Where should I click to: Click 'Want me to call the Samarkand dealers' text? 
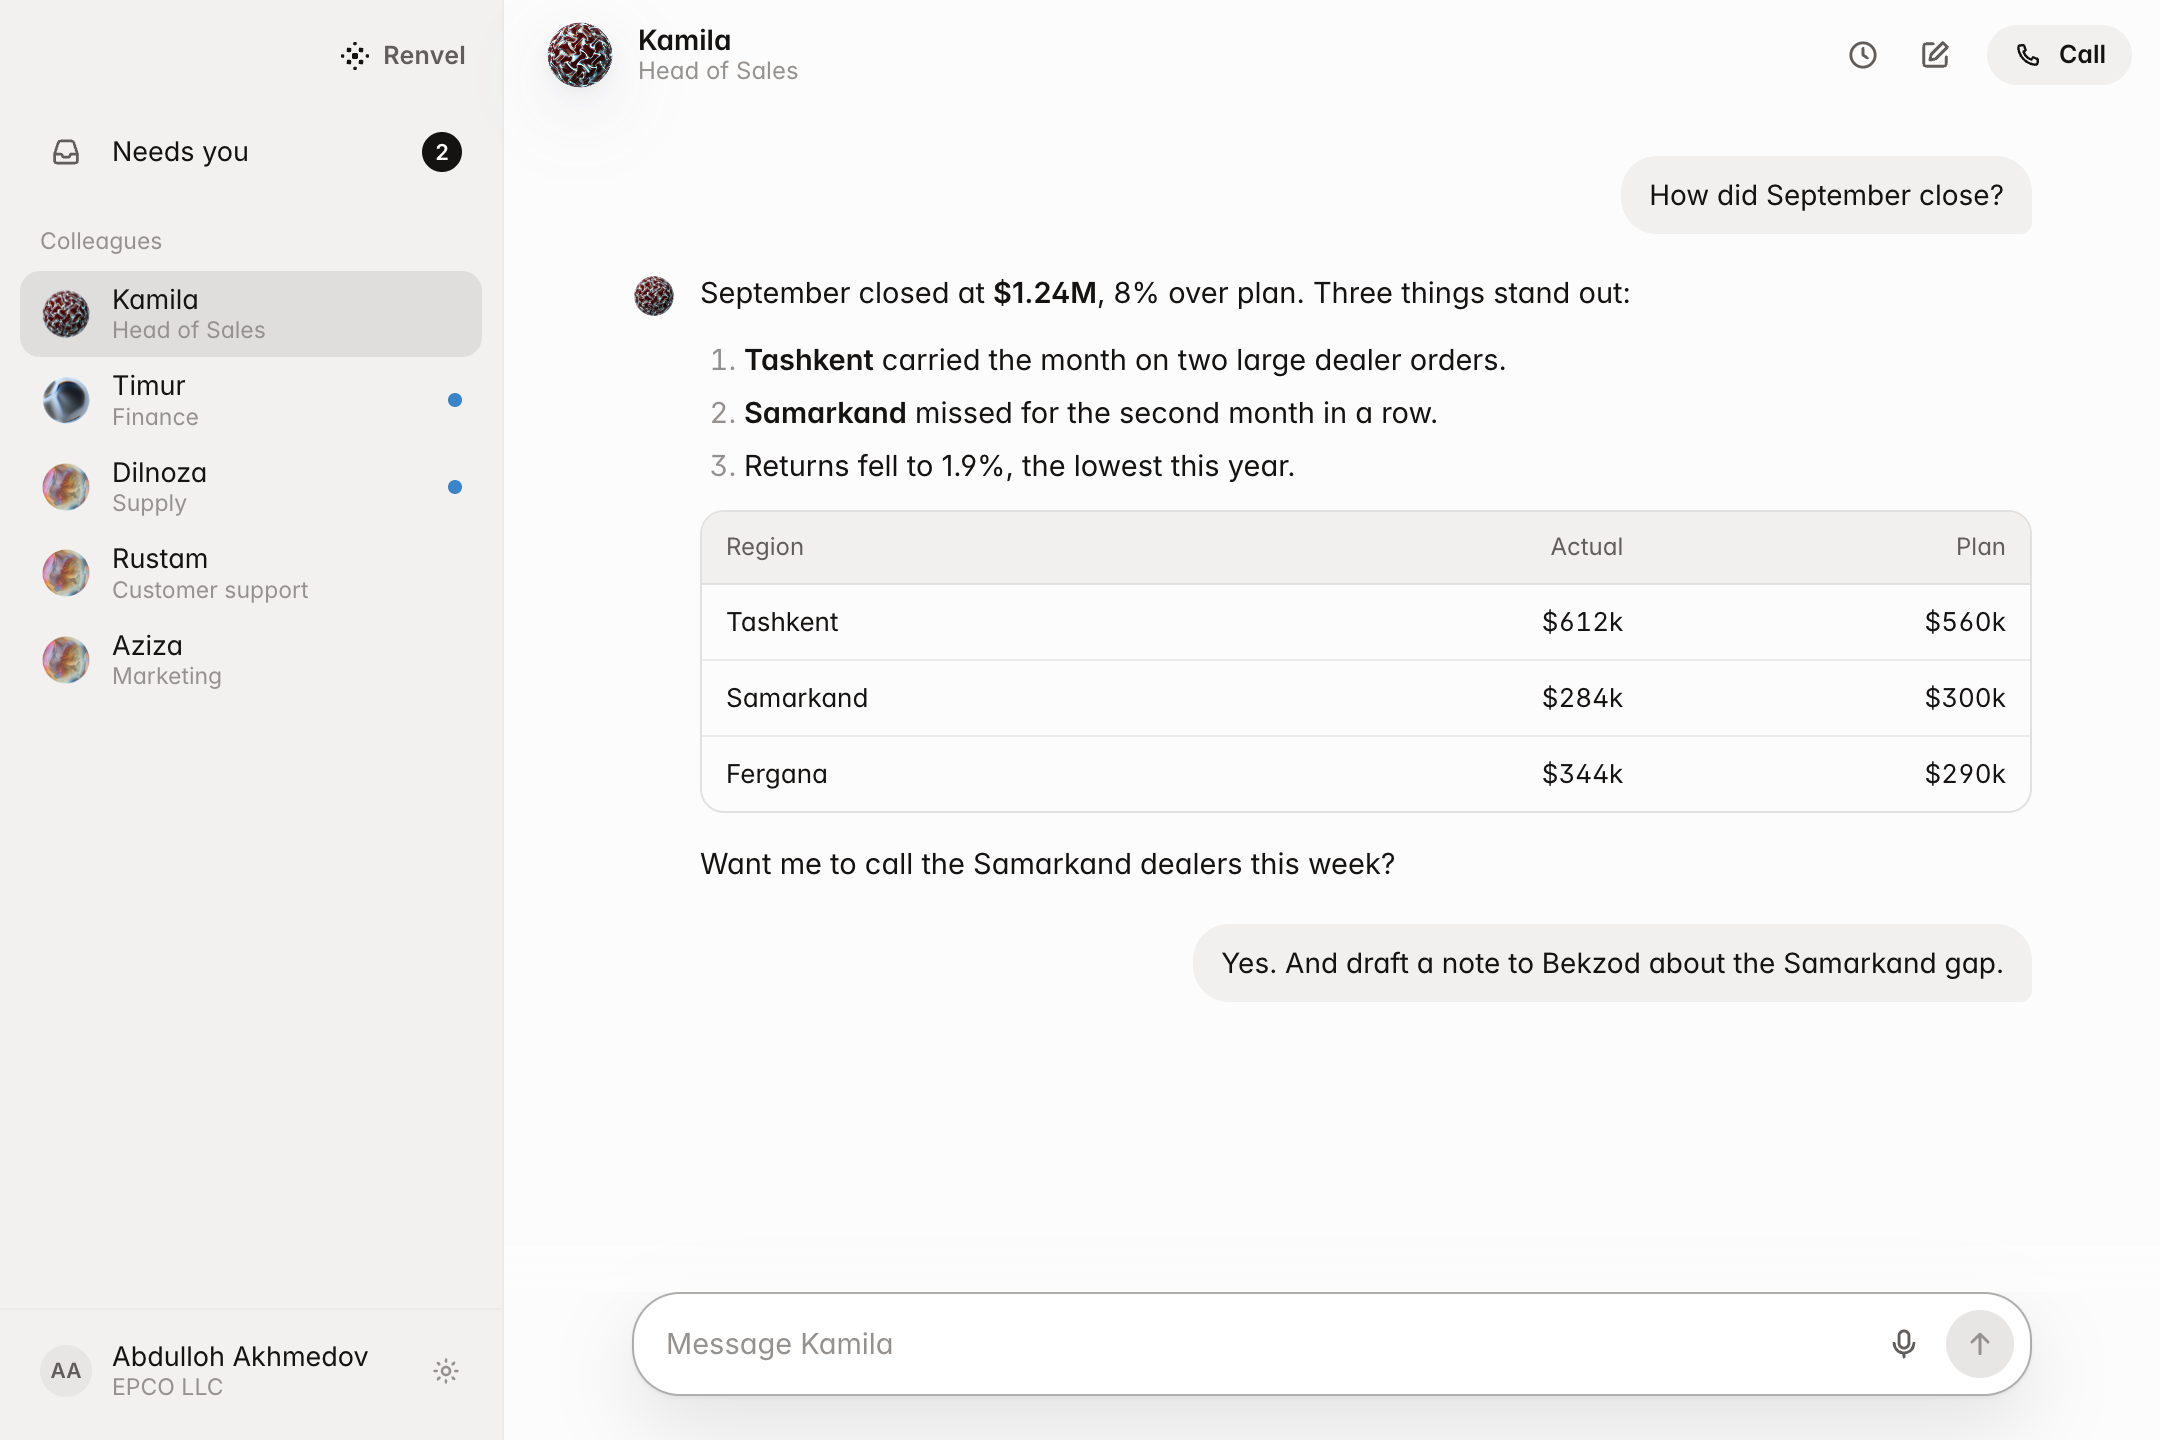click(x=1047, y=864)
